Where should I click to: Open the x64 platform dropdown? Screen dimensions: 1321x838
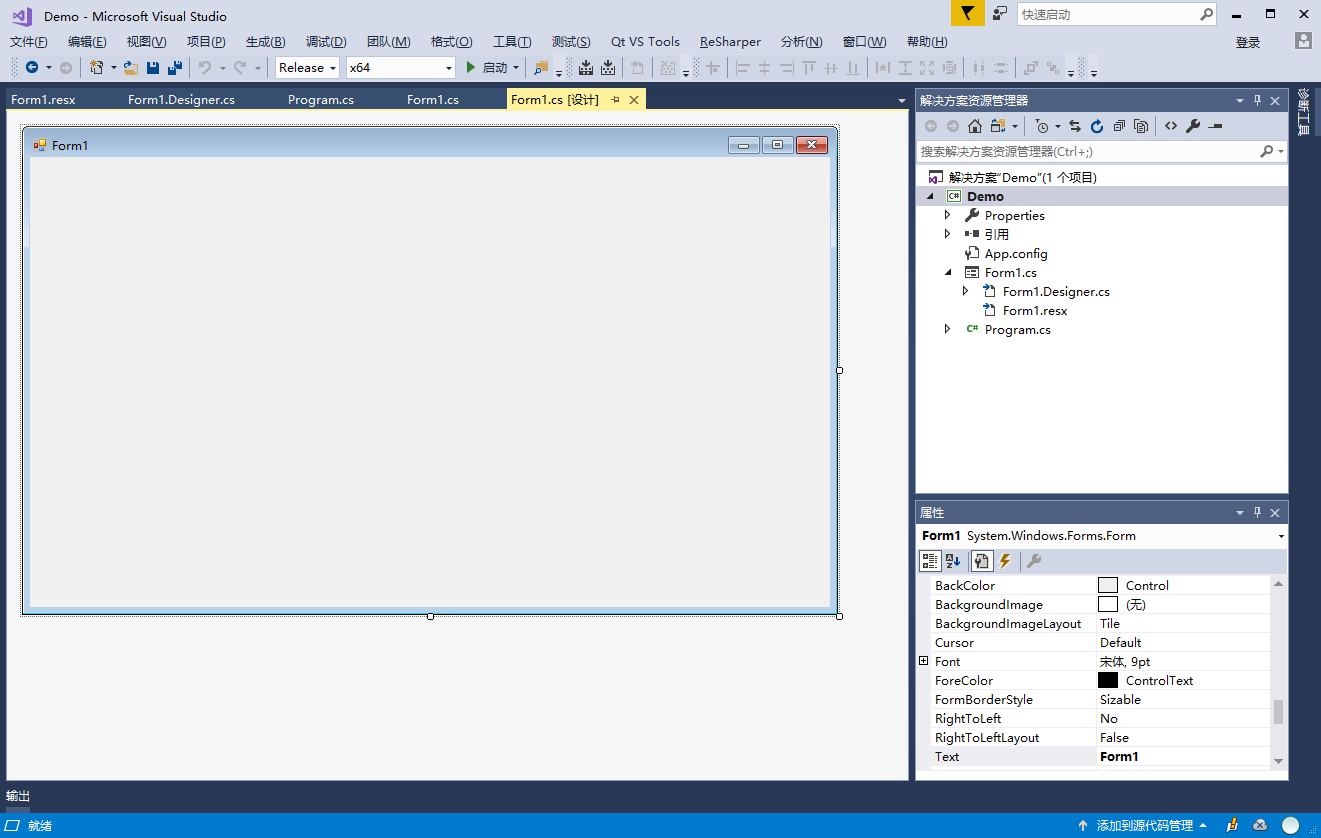coord(400,68)
